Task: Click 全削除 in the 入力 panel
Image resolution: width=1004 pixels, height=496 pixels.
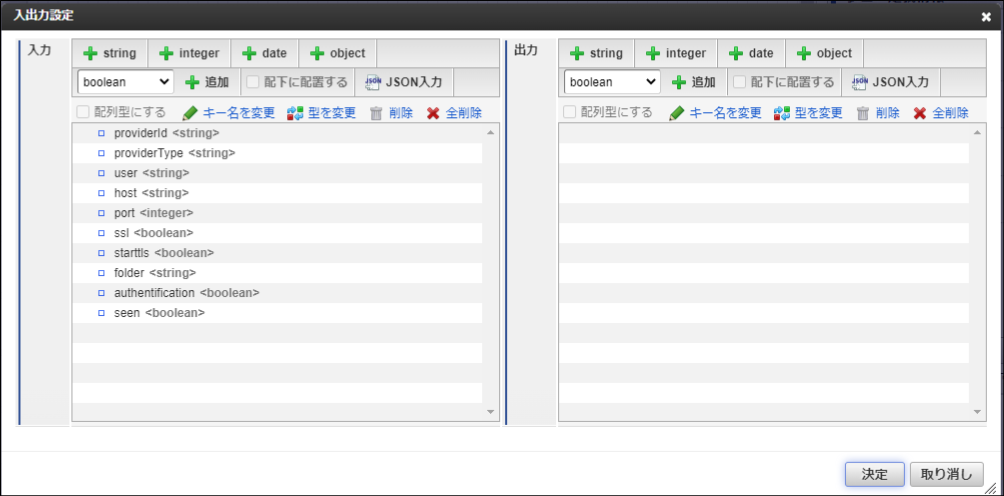Action: pyautogui.click(x=454, y=113)
